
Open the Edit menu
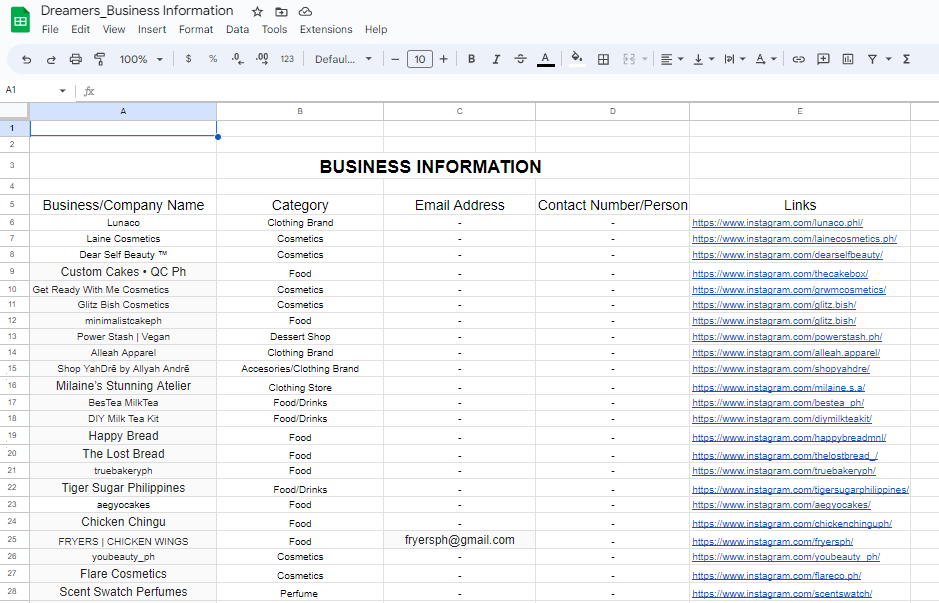click(80, 29)
